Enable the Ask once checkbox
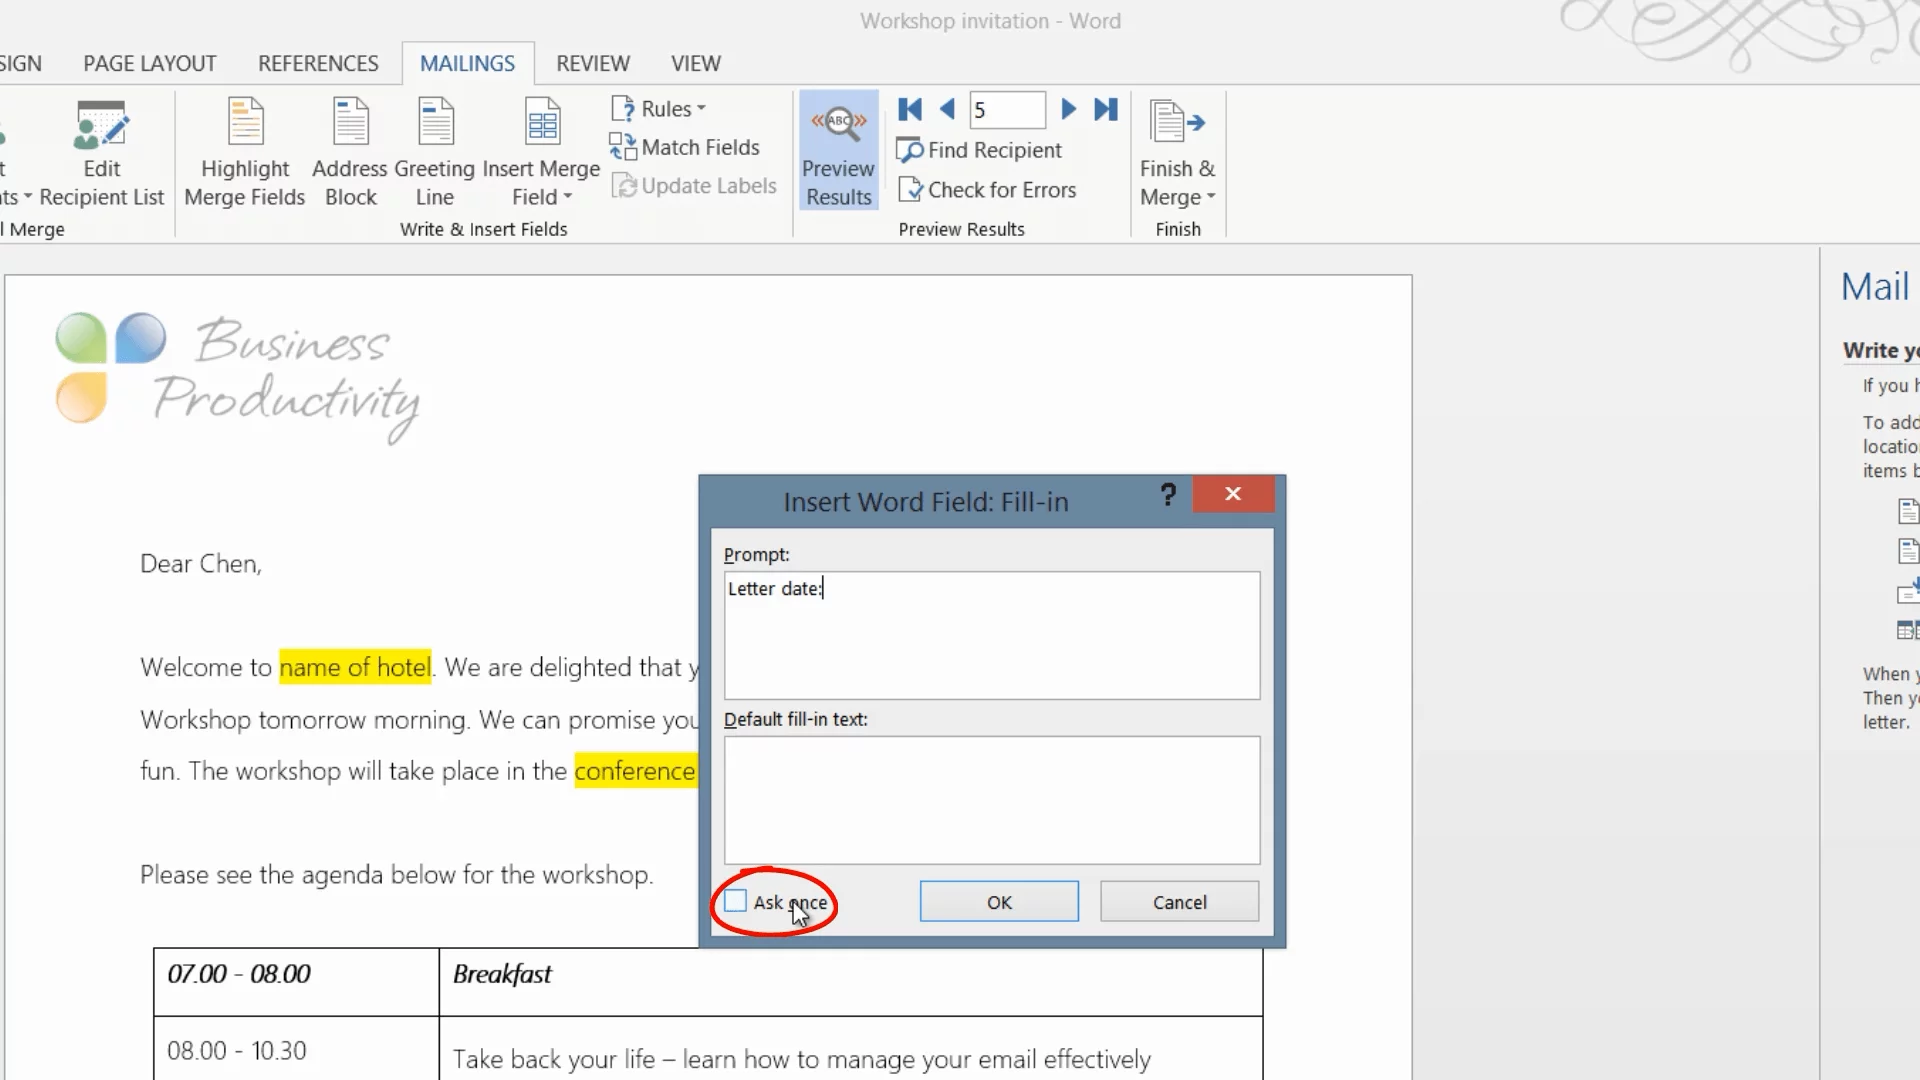 (736, 901)
